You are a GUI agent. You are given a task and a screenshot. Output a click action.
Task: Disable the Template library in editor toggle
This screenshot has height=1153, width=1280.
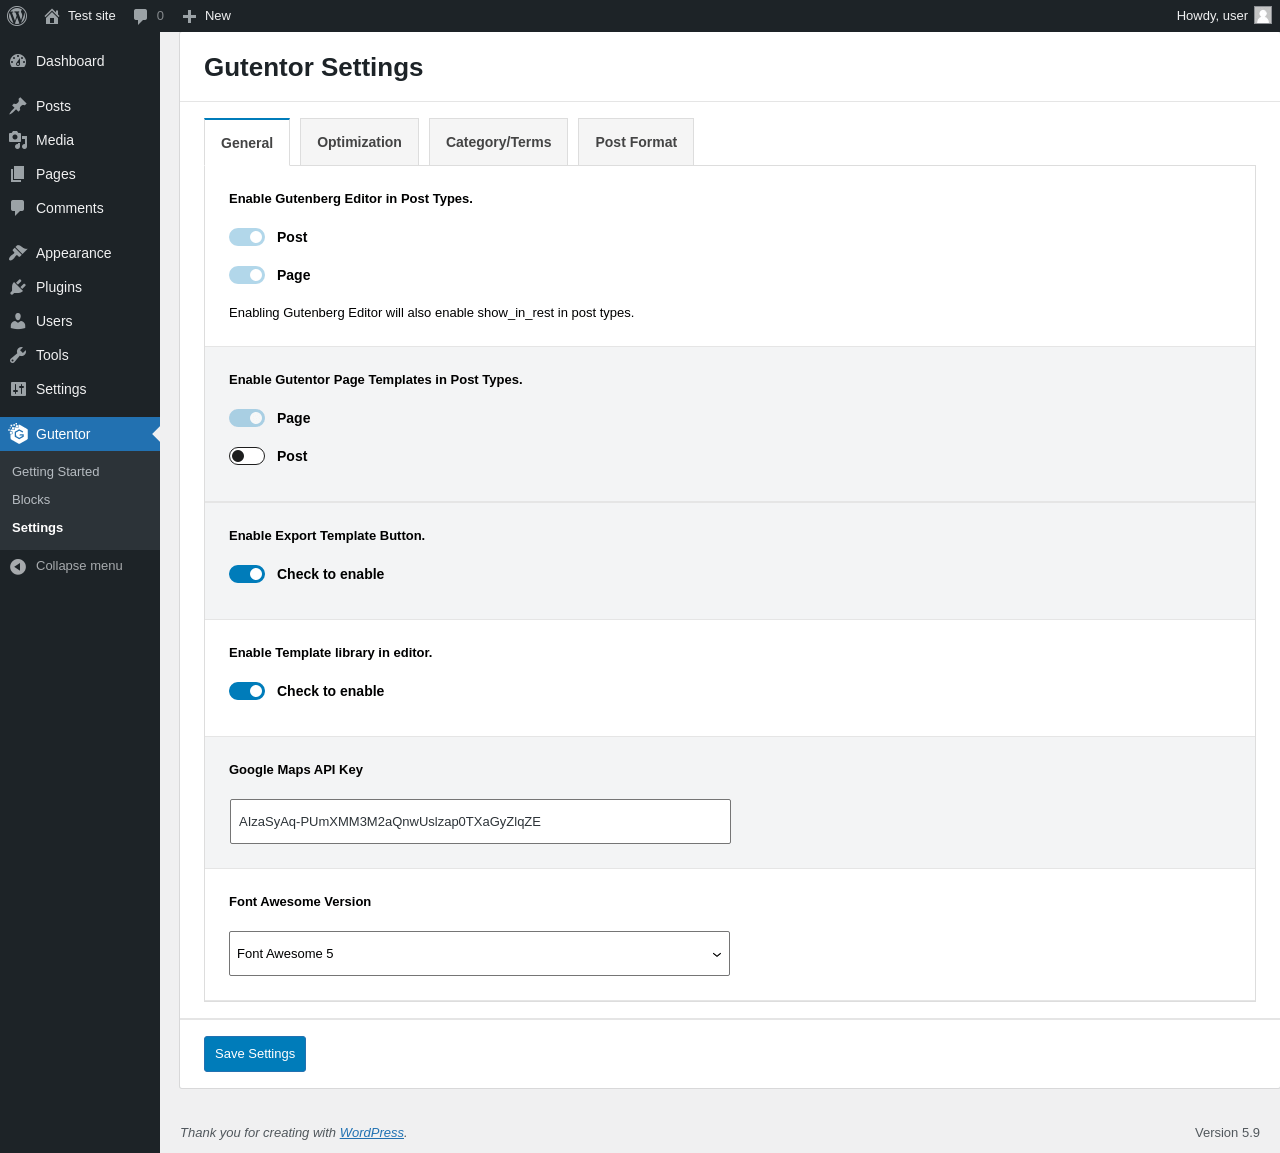247,691
